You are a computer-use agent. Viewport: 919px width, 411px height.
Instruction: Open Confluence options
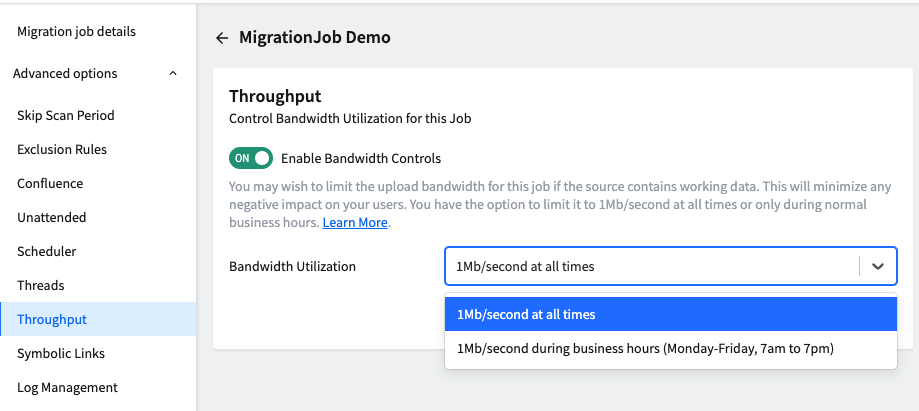tap(50, 184)
